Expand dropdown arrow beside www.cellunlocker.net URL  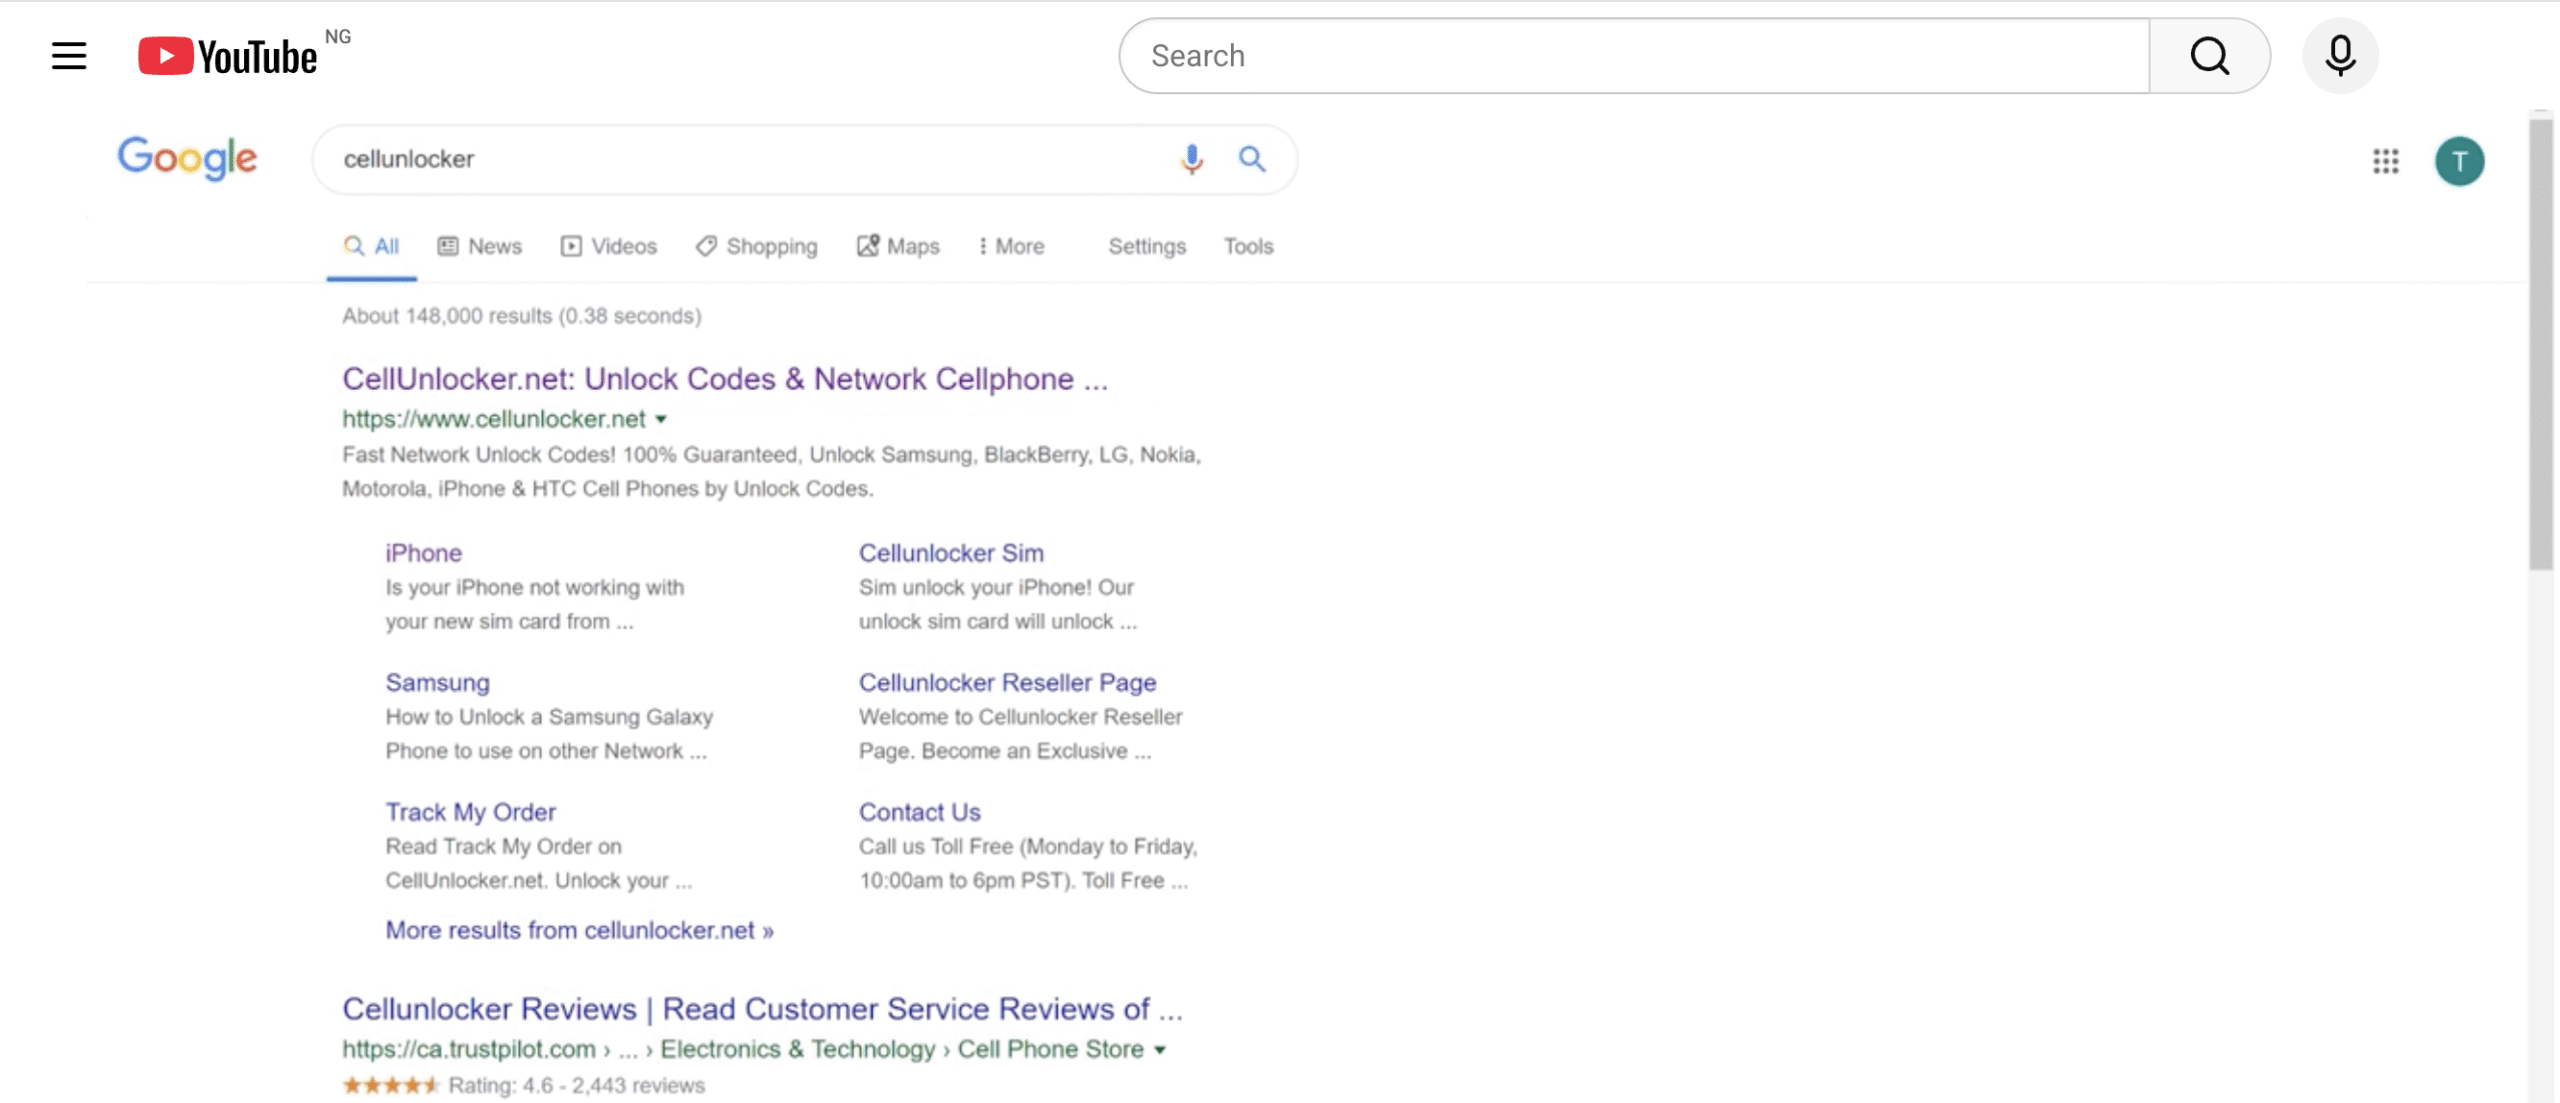point(661,420)
